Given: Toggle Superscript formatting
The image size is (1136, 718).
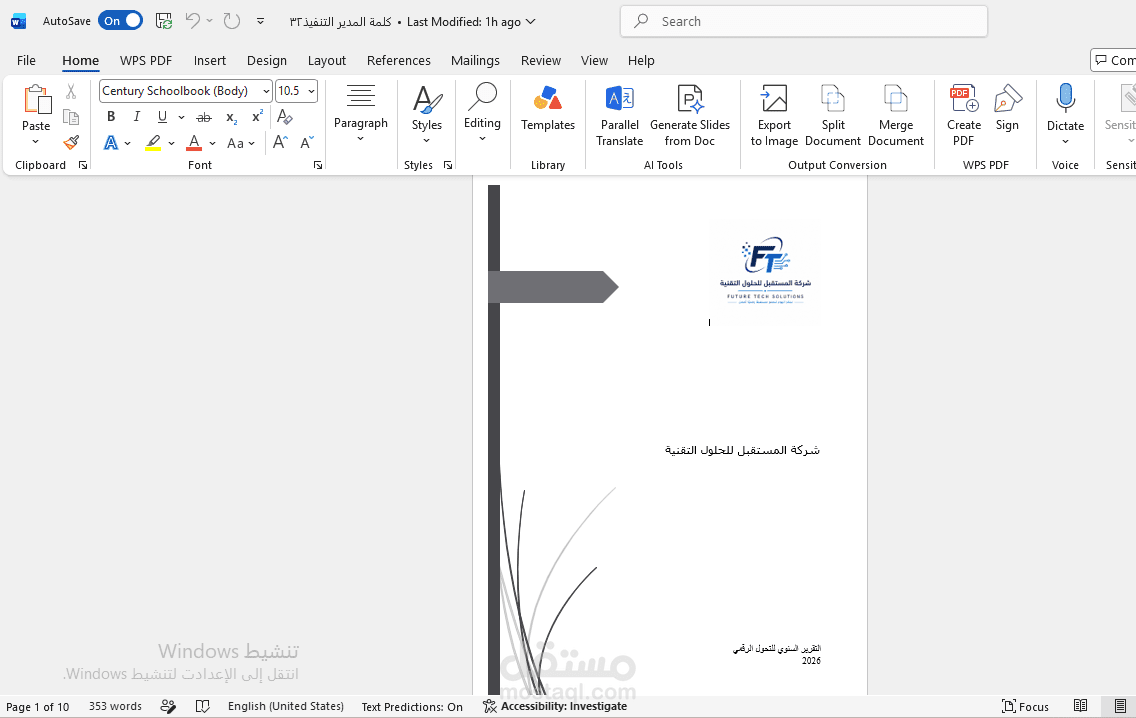Looking at the screenshot, I should (257, 117).
